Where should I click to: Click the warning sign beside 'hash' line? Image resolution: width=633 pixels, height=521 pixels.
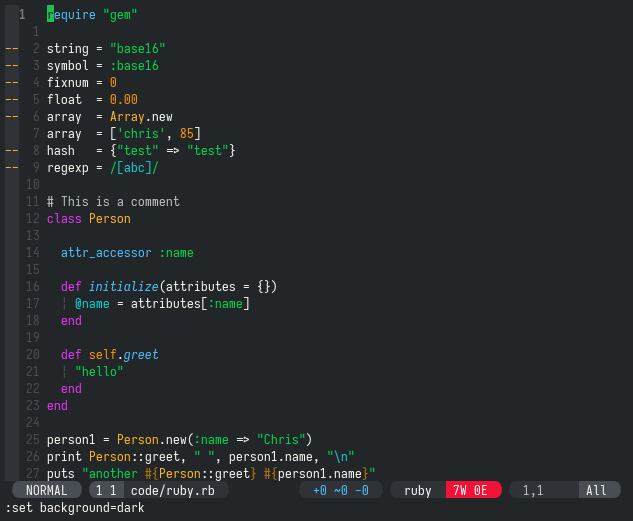(x=12, y=151)
